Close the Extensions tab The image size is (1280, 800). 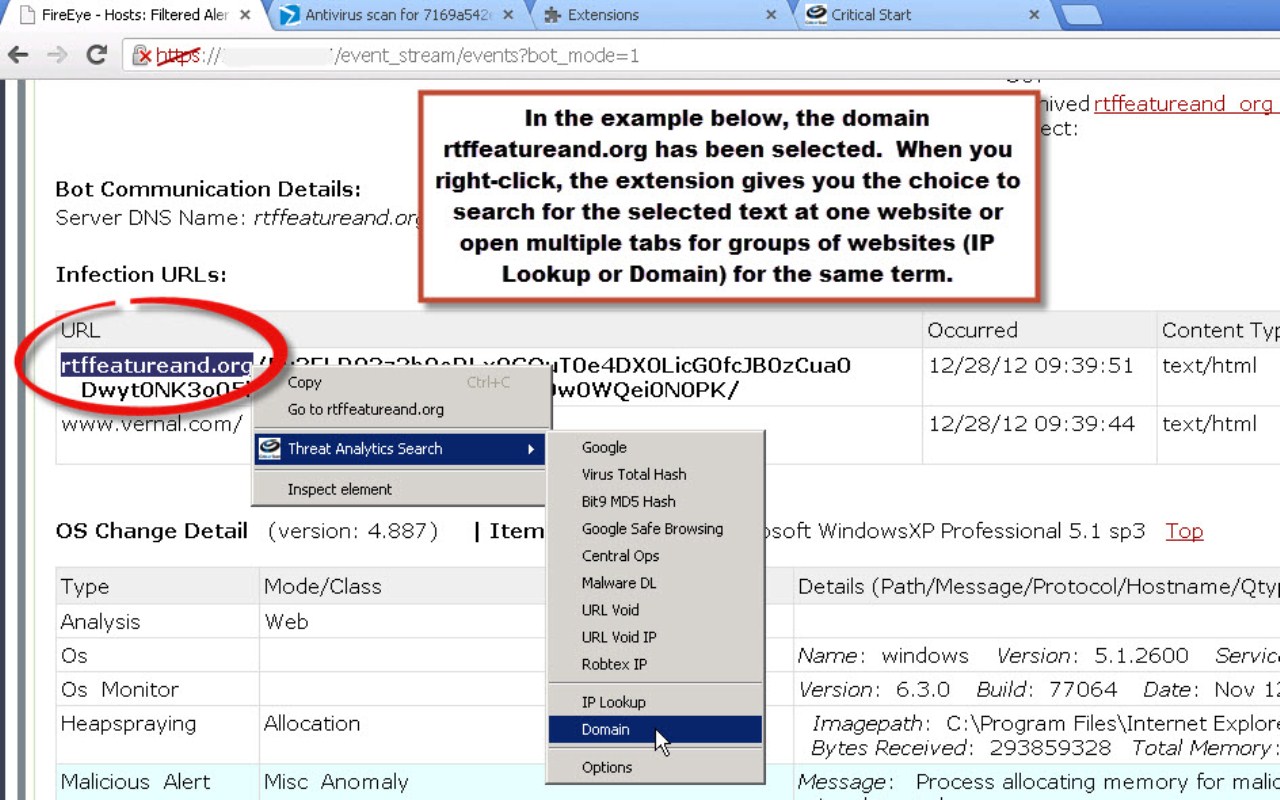[x=770, y=15]
